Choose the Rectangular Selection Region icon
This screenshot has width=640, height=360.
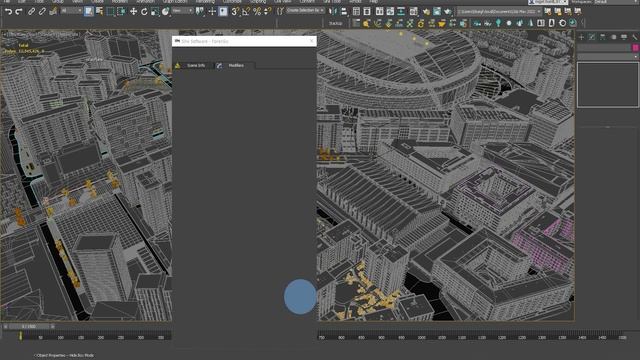click(111, 11)
